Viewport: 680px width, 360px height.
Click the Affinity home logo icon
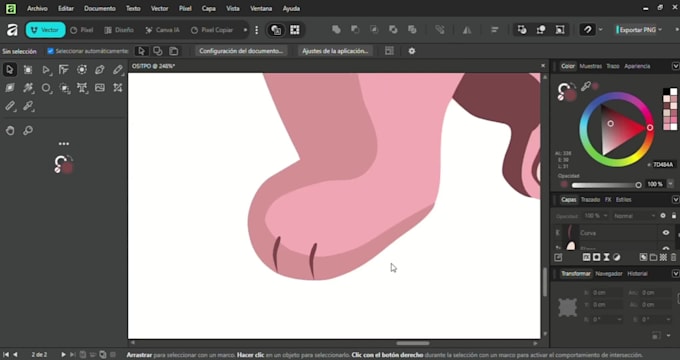(12, 30)
